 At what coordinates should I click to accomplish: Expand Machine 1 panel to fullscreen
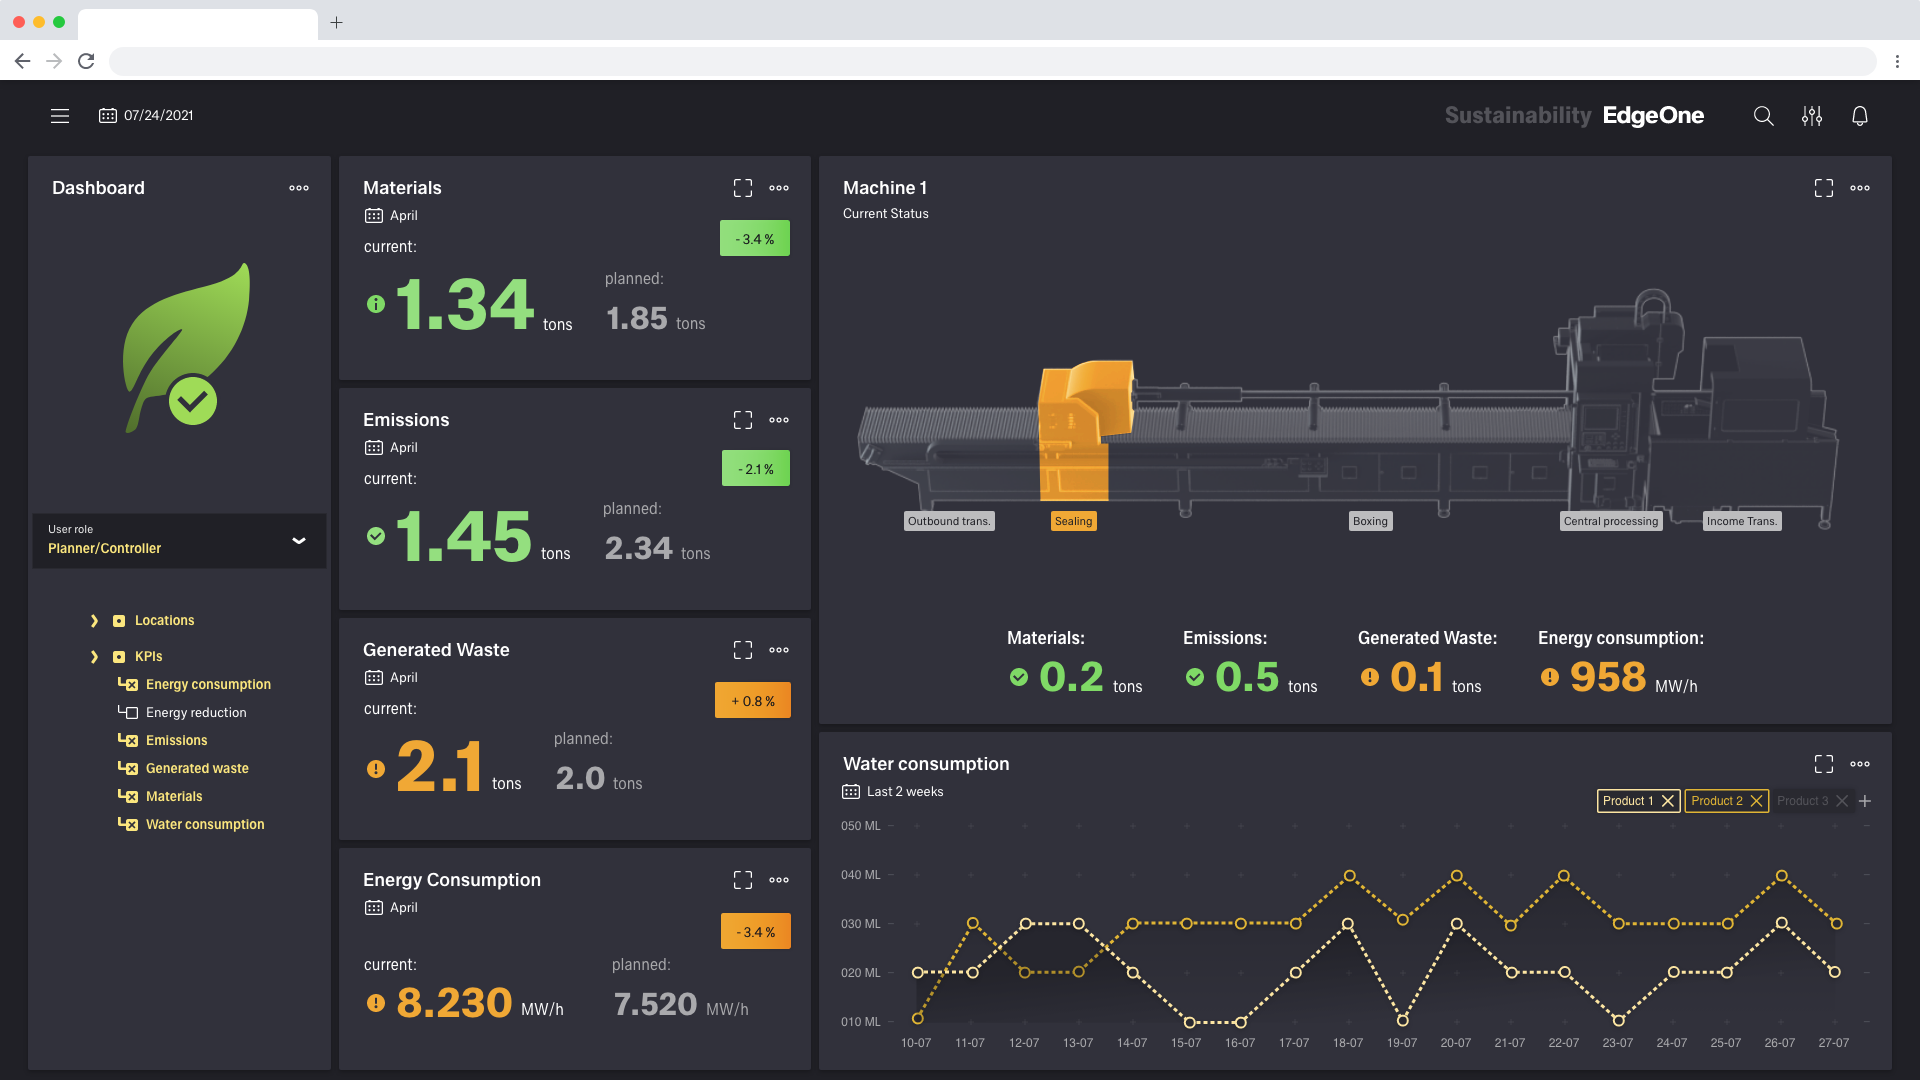[x=1823, y=188]
